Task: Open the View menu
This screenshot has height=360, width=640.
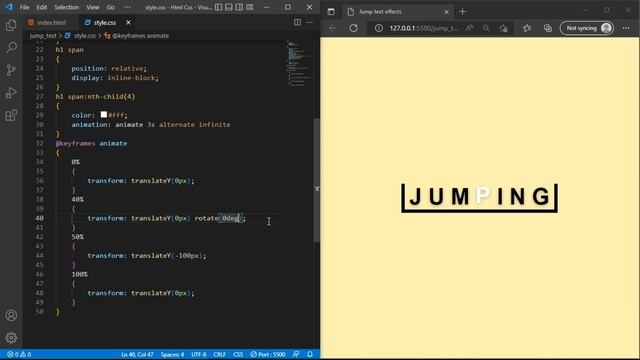Action: pyautogui.click(x=93, y=7)
